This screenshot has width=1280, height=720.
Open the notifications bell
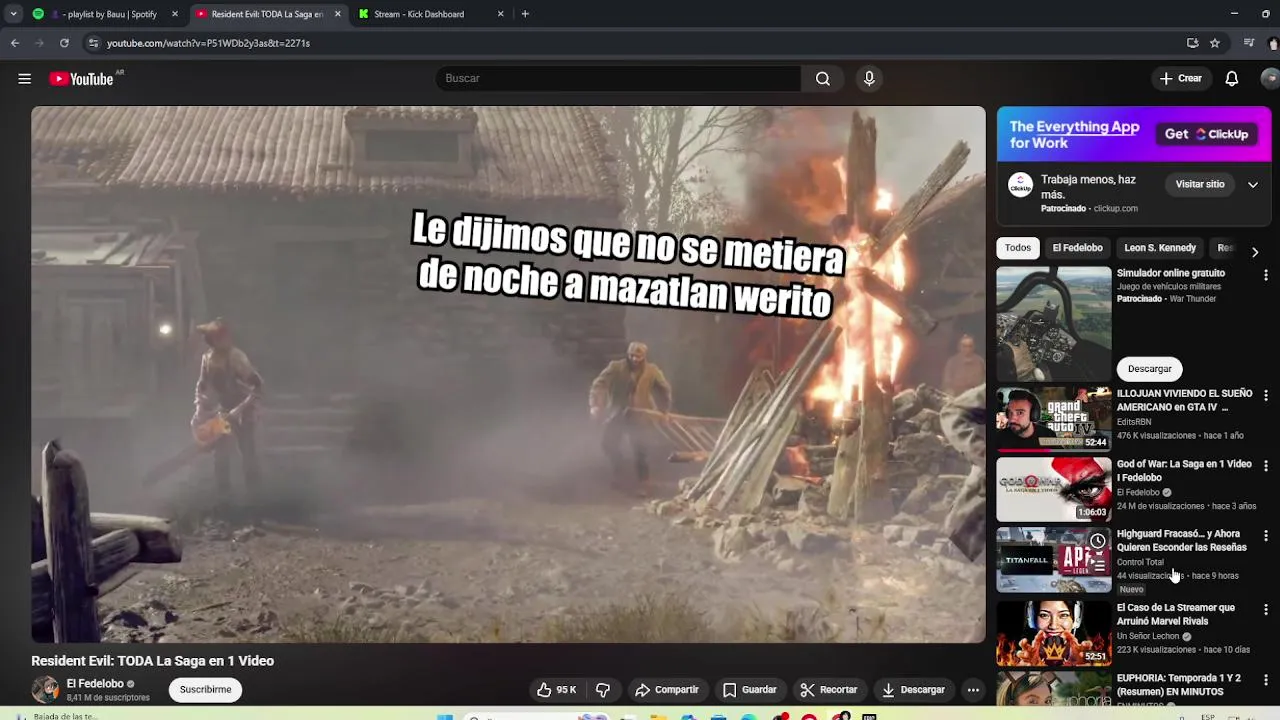click(x=1232, y=79)
